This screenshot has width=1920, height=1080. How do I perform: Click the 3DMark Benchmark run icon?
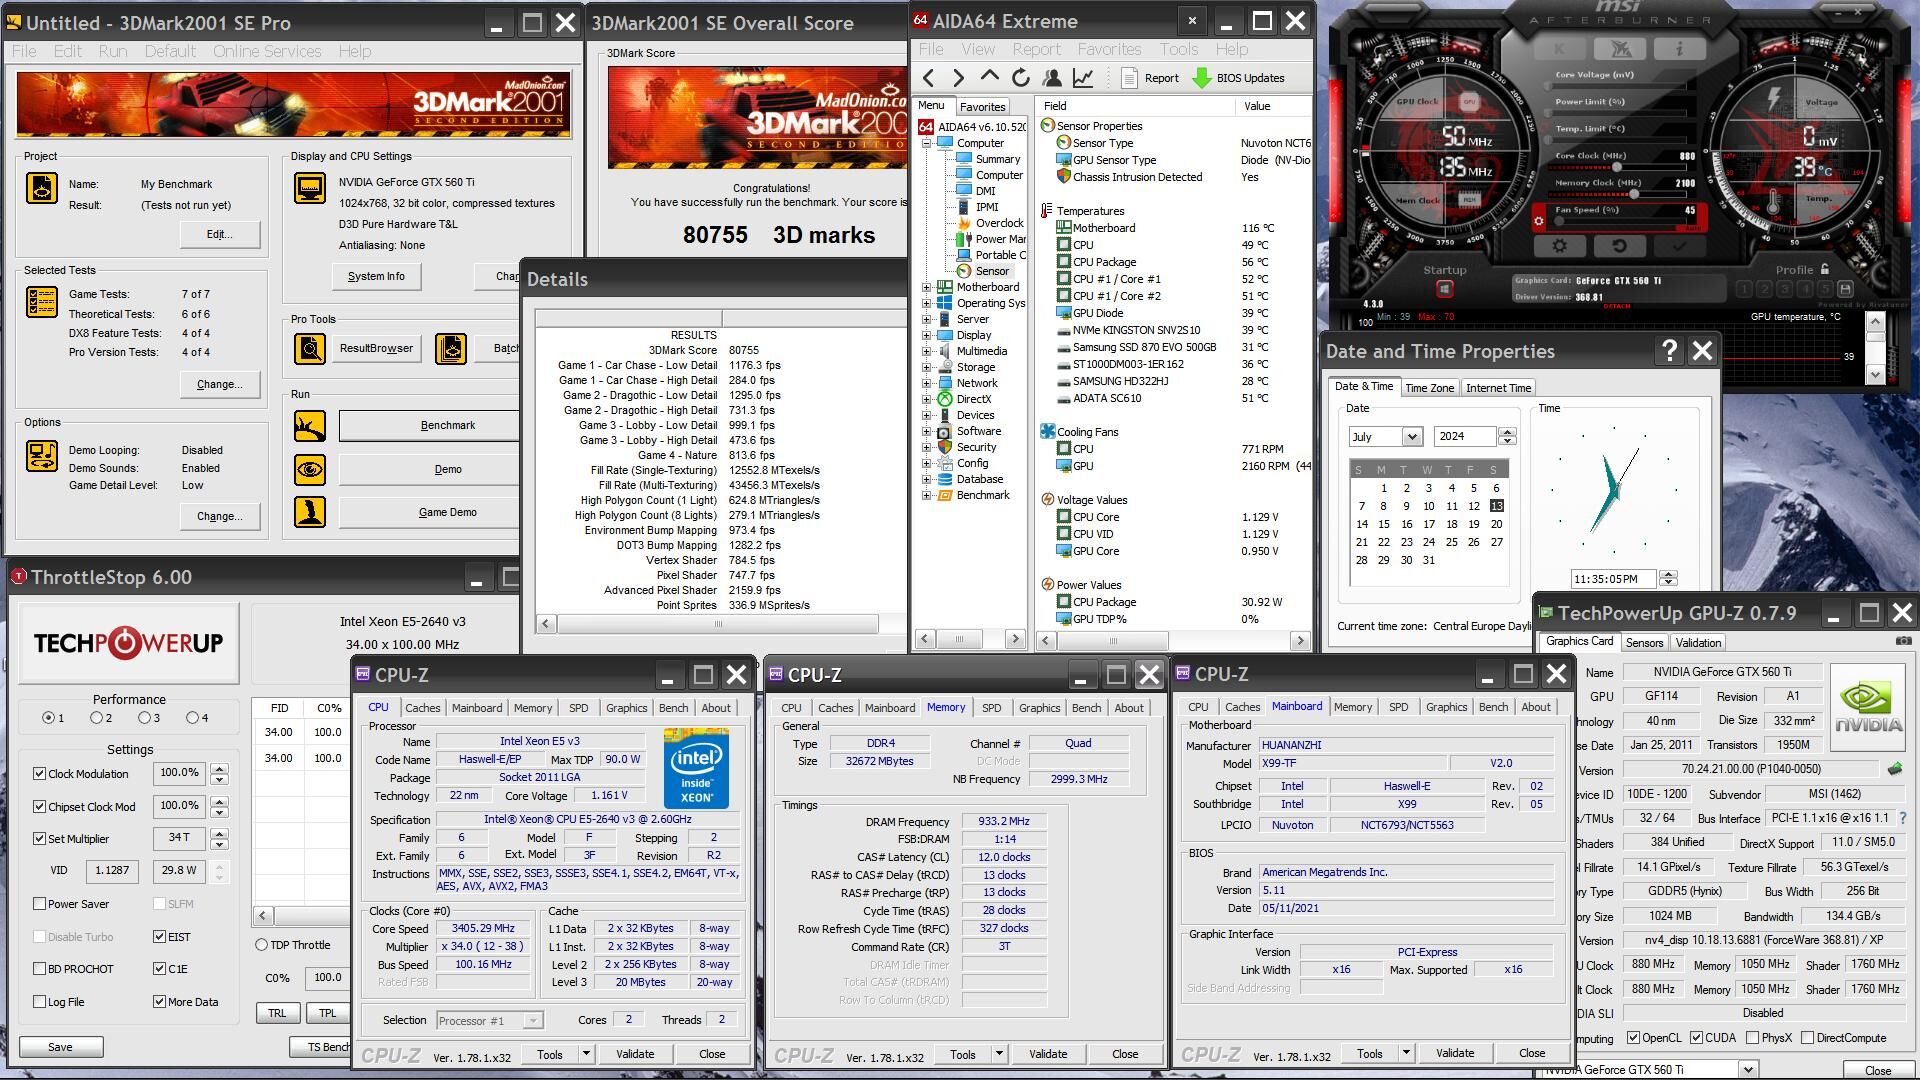tap(310, 426)
